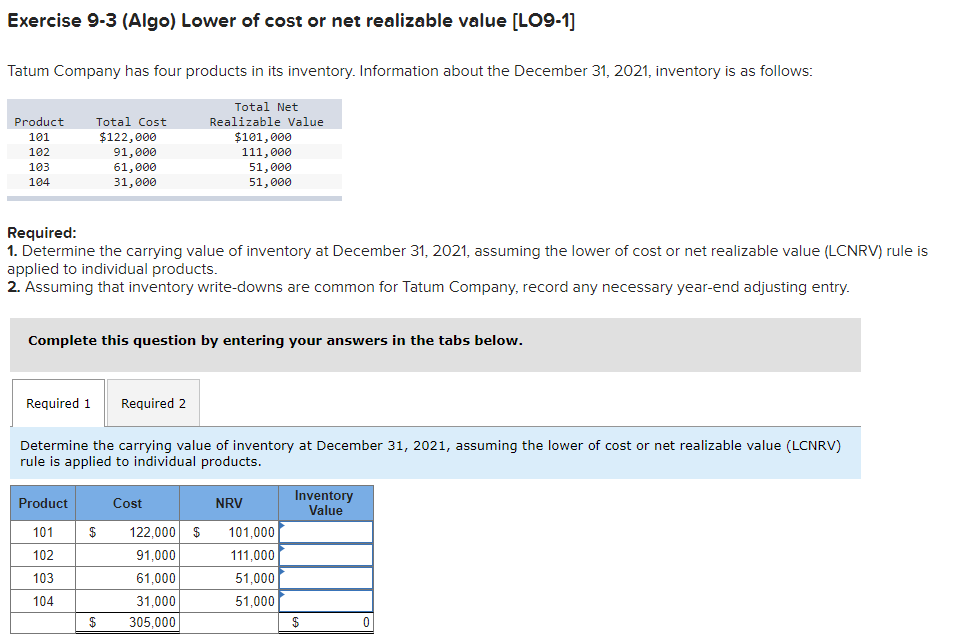Select the total Inventory Value field showing 0

click(325, 622)
